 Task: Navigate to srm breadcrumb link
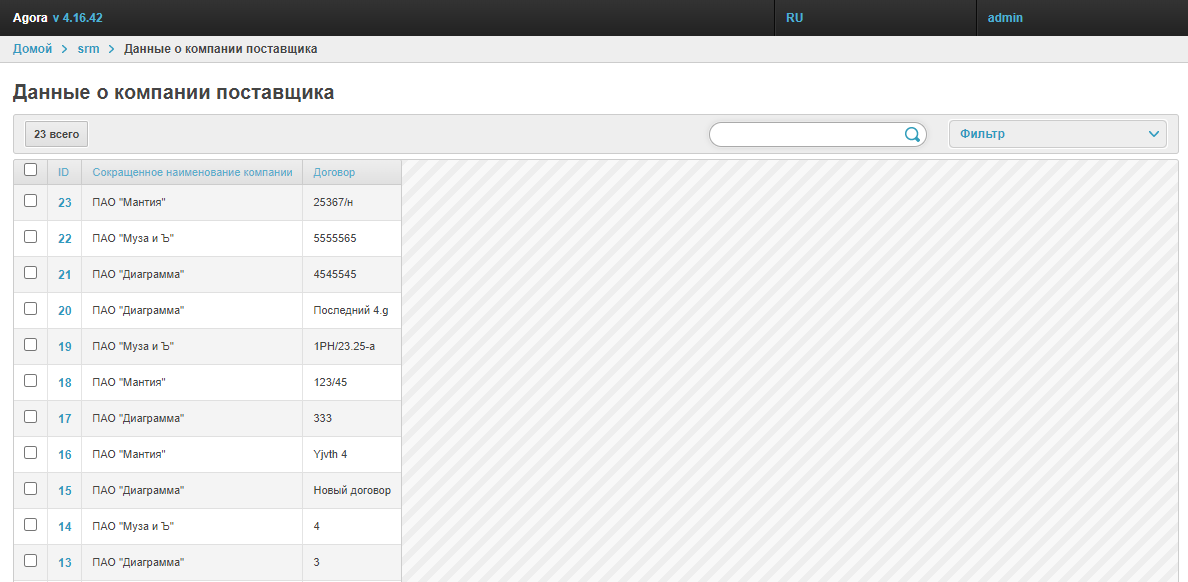[88, 49]
